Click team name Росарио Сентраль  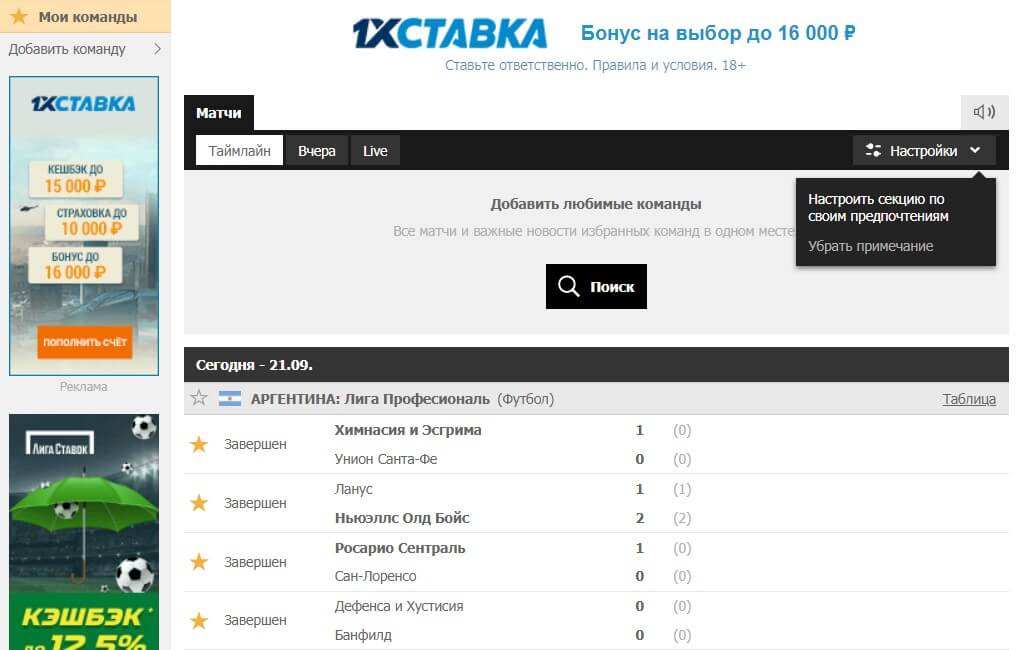[x=400, y=548]
